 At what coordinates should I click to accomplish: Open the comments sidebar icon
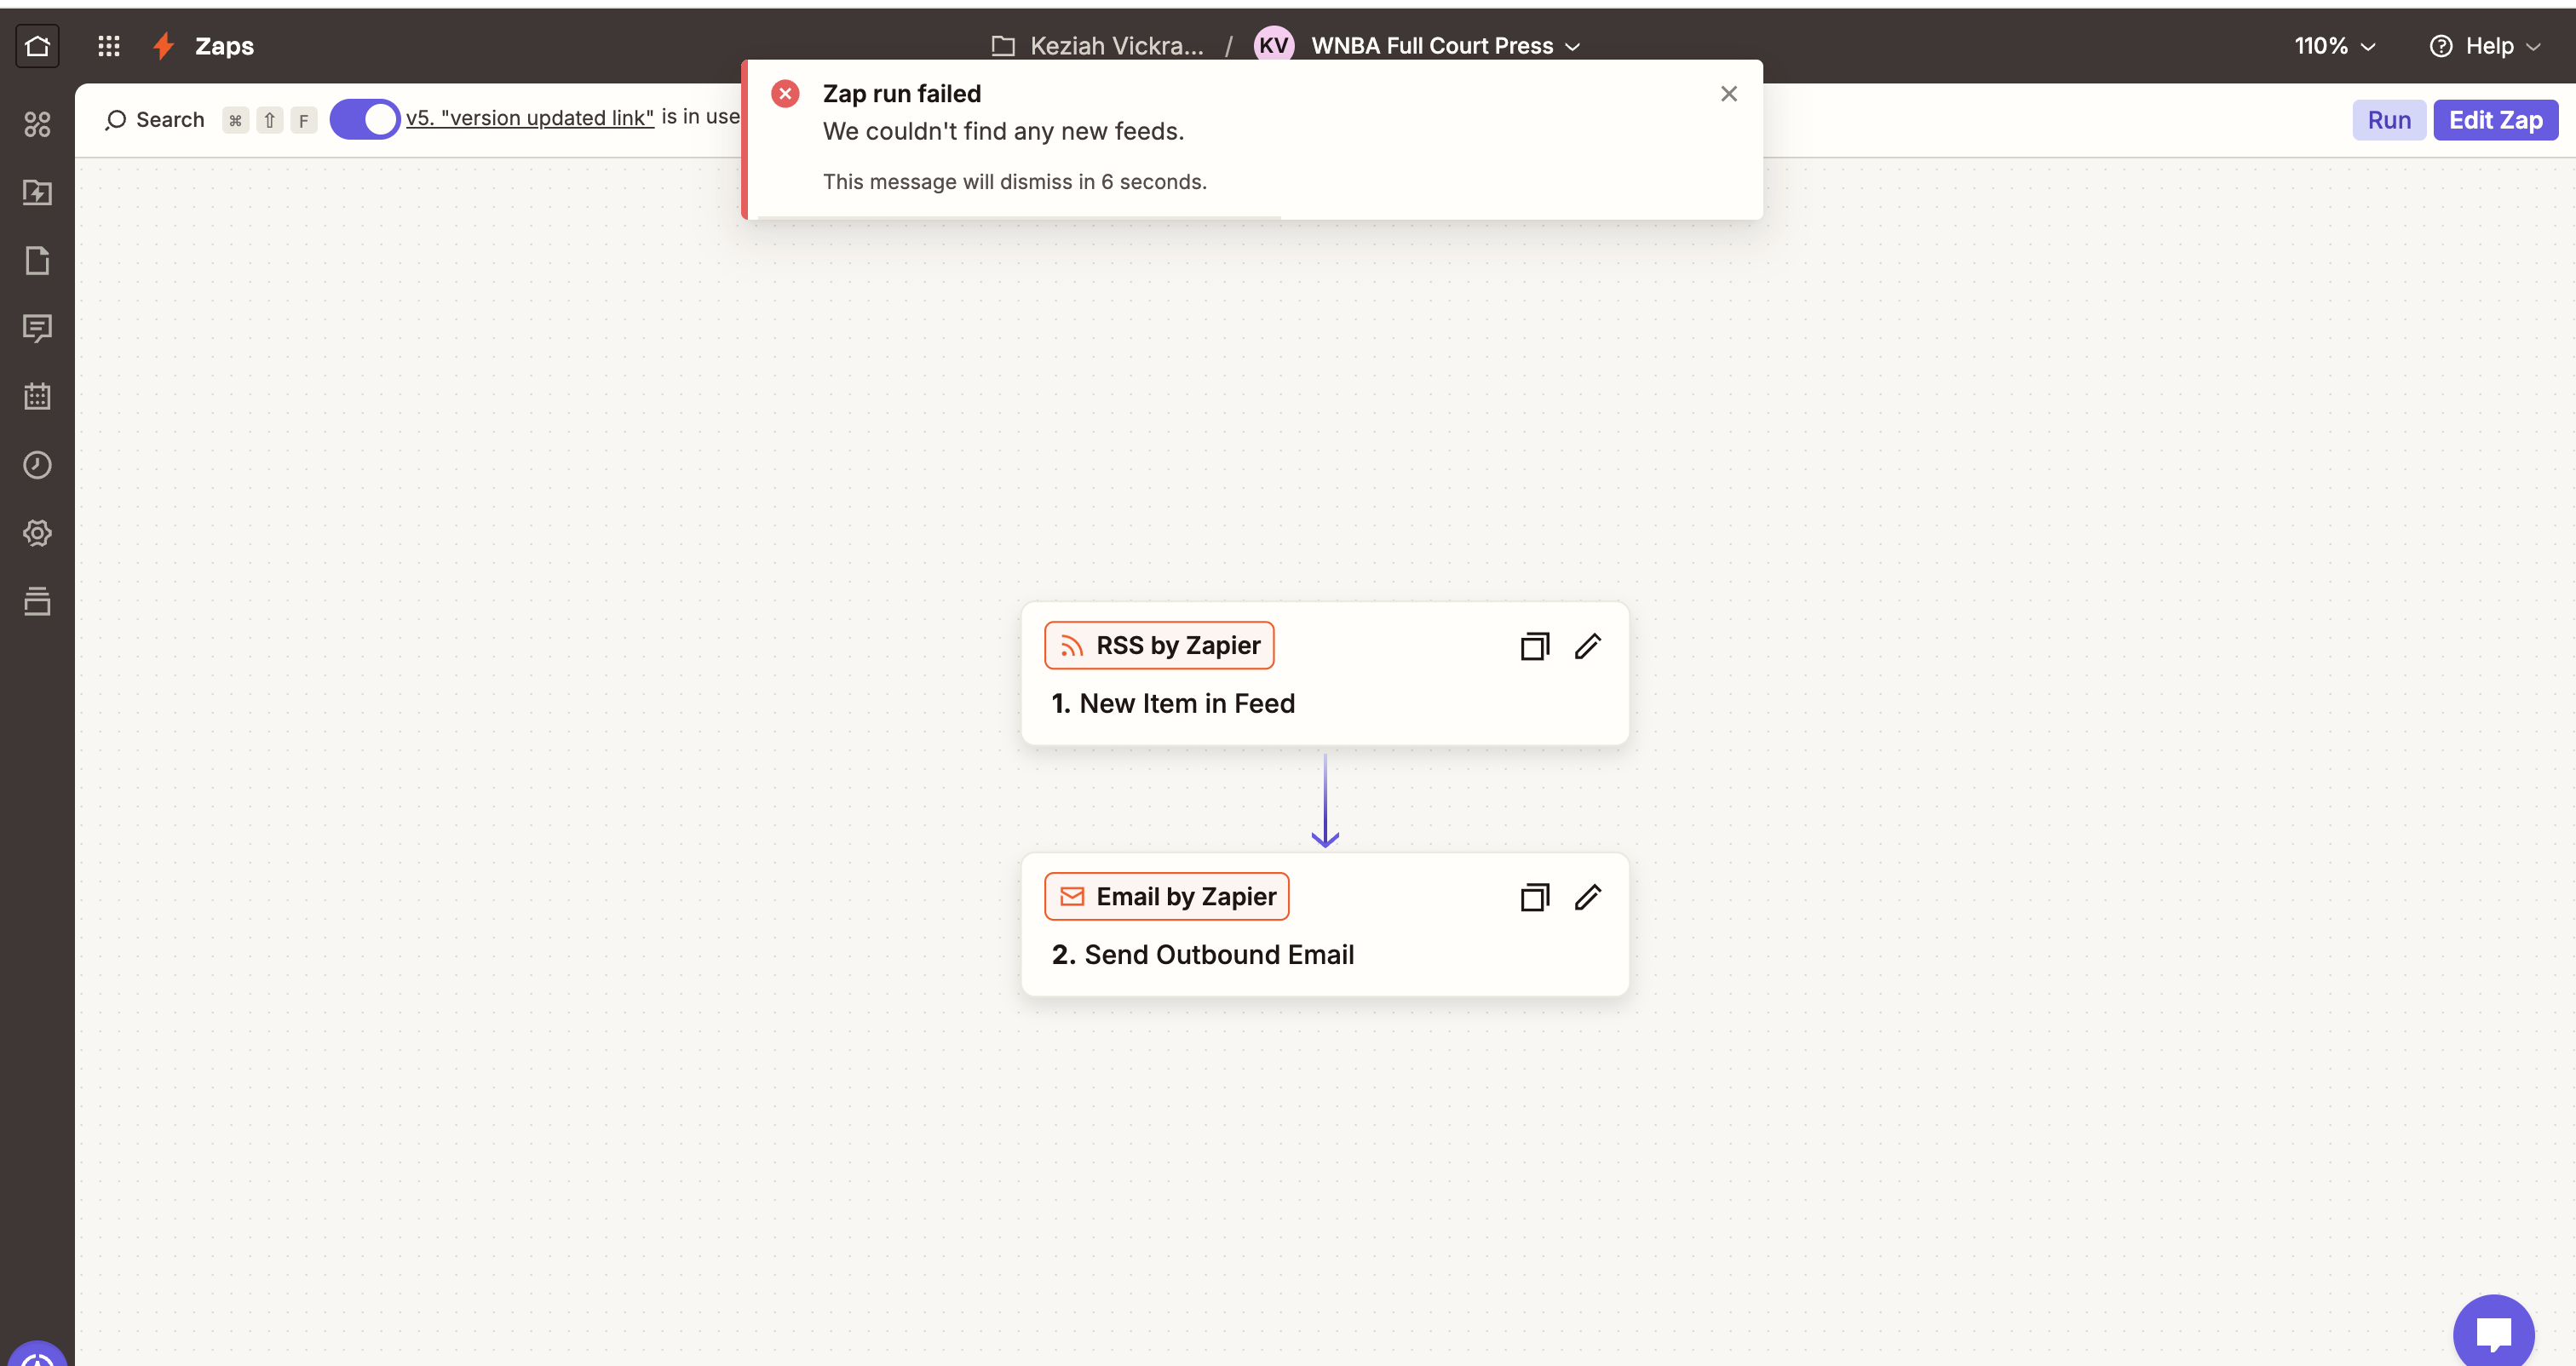point(37,328)
